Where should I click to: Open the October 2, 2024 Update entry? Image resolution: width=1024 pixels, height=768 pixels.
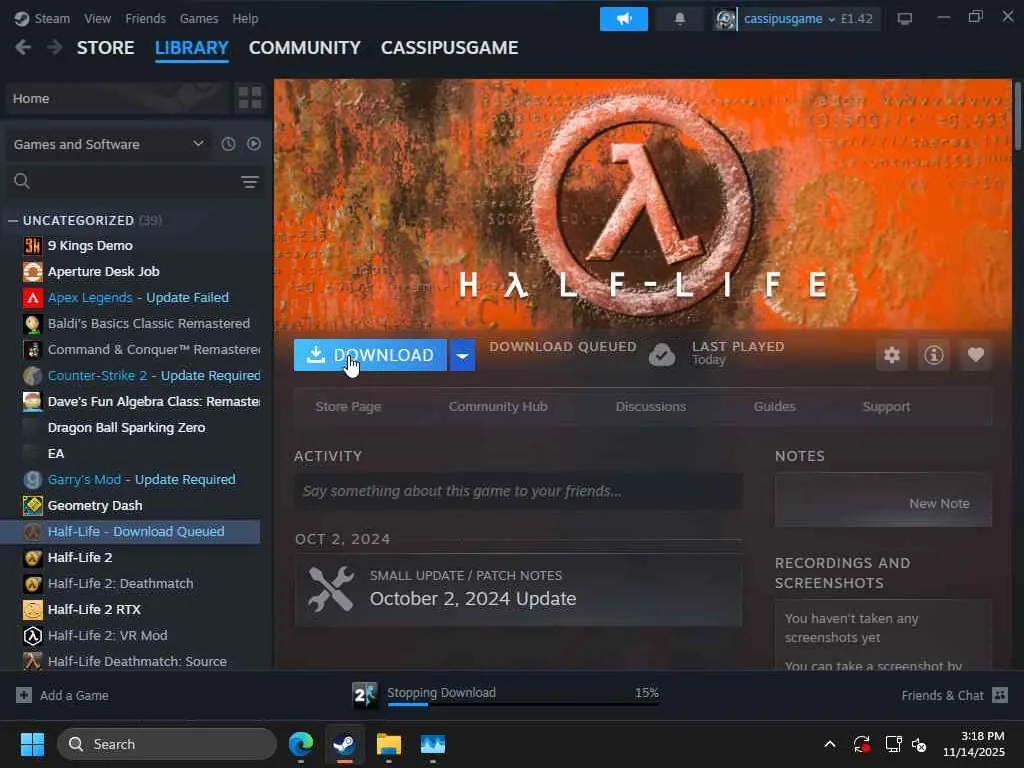tap(518, 590)
